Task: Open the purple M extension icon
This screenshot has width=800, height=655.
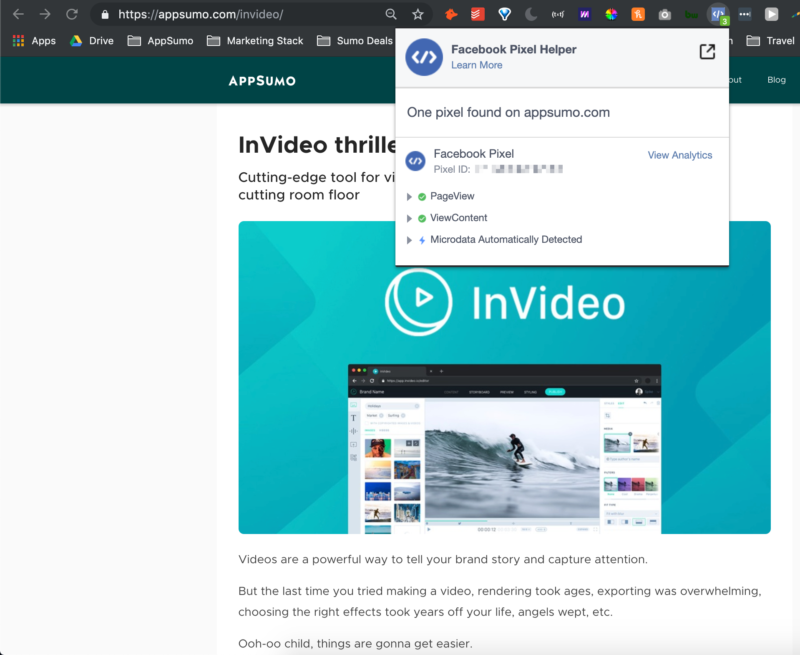Action: 584,14
